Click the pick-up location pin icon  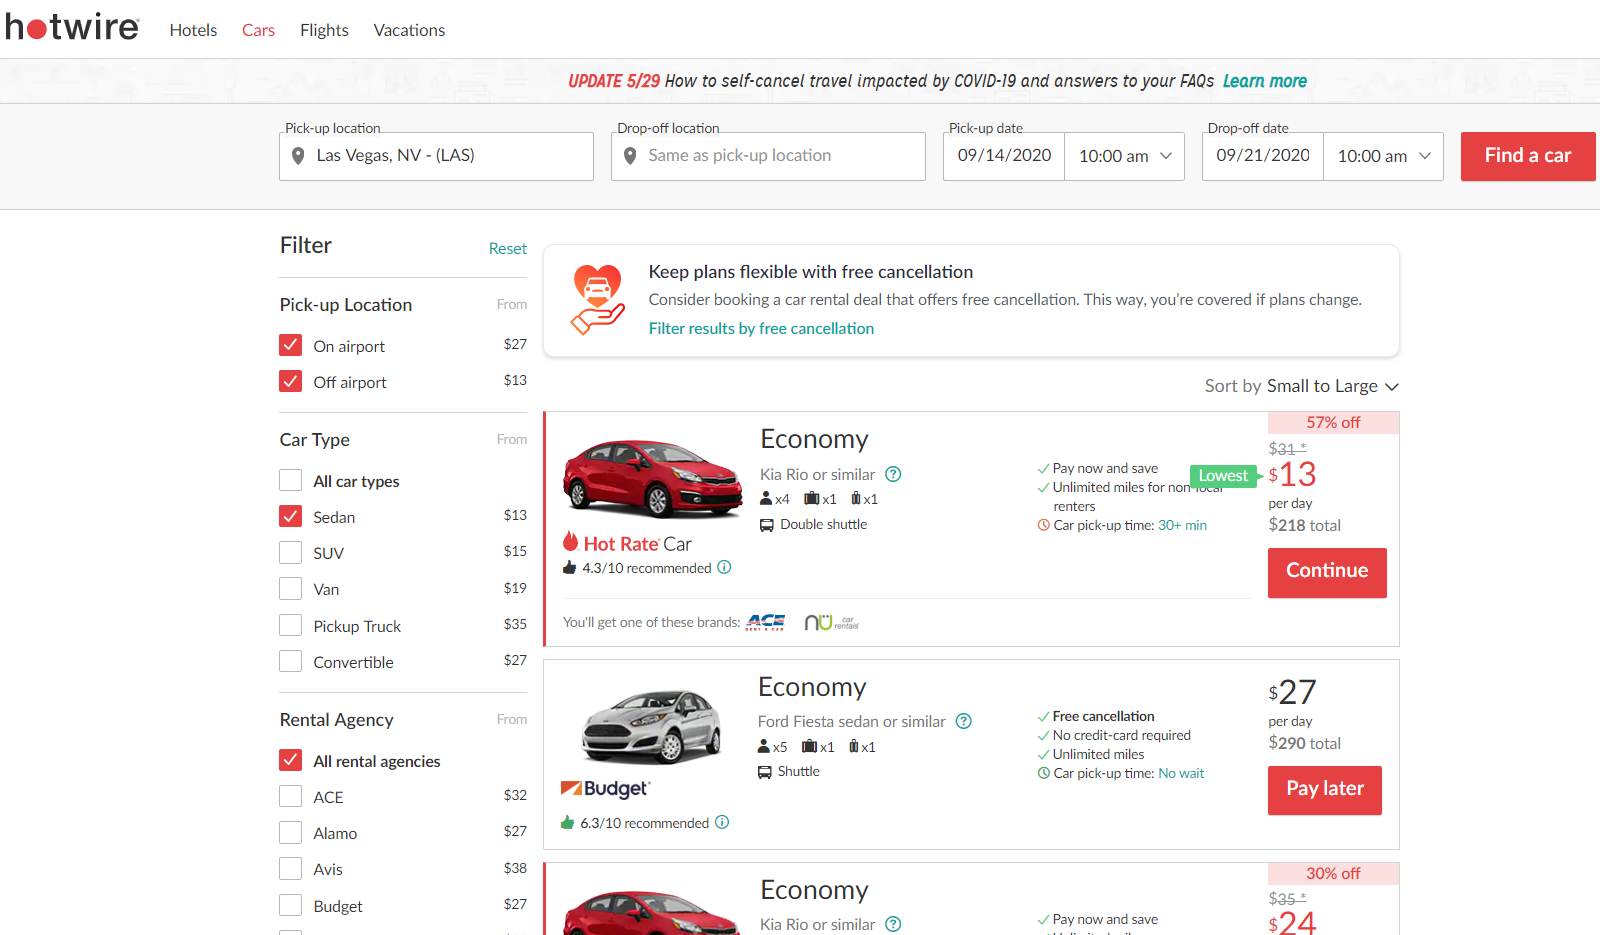[x=298, y=156]
